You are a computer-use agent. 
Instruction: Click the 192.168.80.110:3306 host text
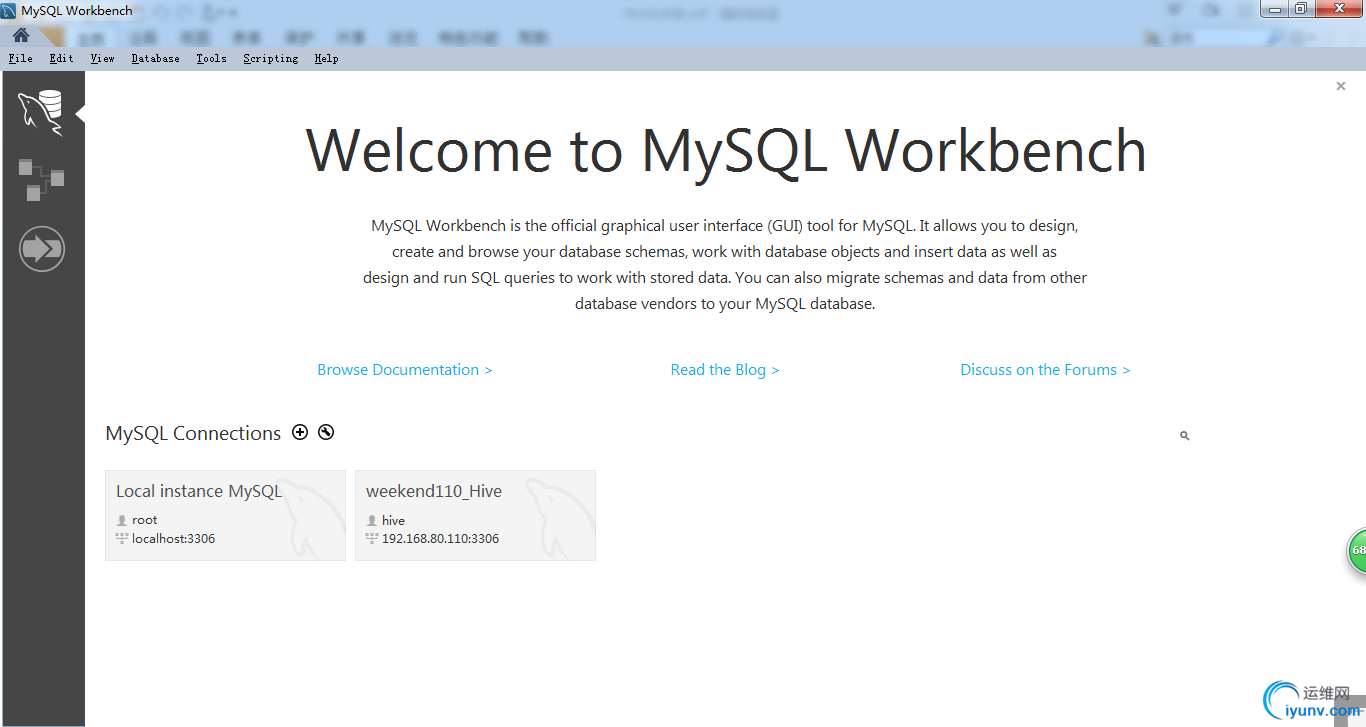(441, 539)
